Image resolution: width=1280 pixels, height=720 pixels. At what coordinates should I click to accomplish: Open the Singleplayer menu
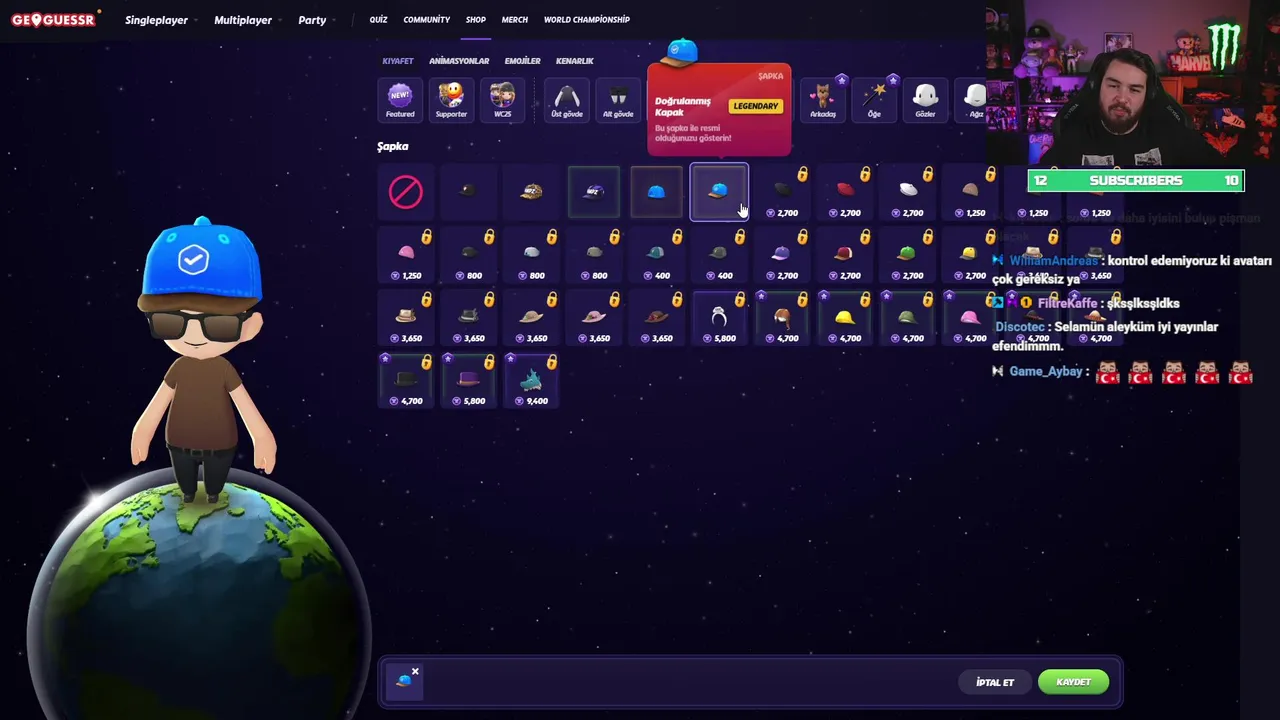tap(156, 20)
